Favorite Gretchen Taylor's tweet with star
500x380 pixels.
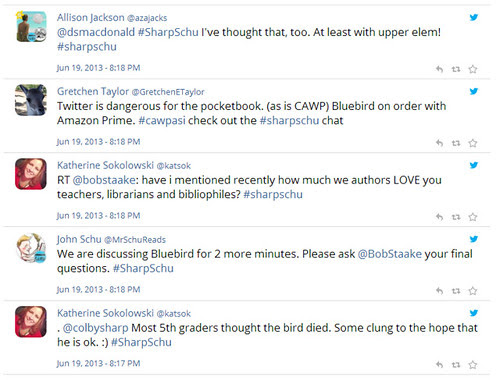pyautogui.click(x=472, y=143)
